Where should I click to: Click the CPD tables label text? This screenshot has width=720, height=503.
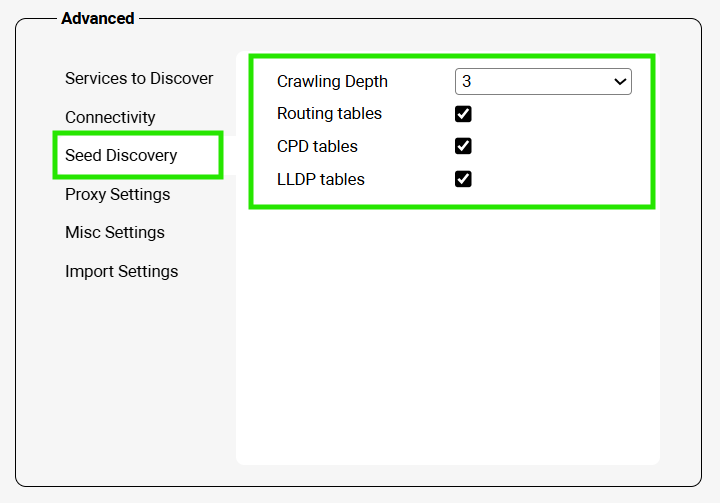pos(317,146)
